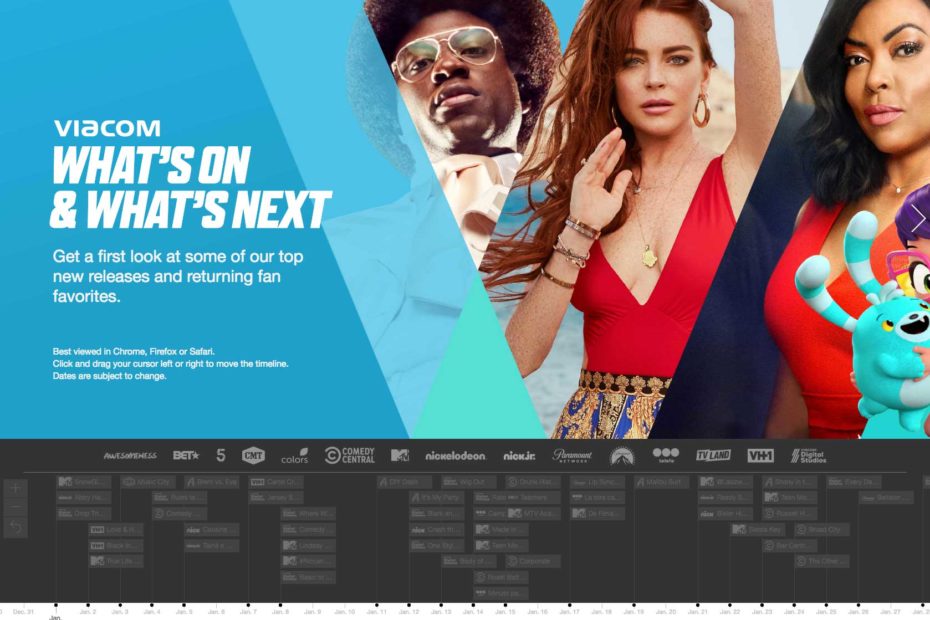
Task: Advance the hero image with the right chevron
Action: click(918, 219)
